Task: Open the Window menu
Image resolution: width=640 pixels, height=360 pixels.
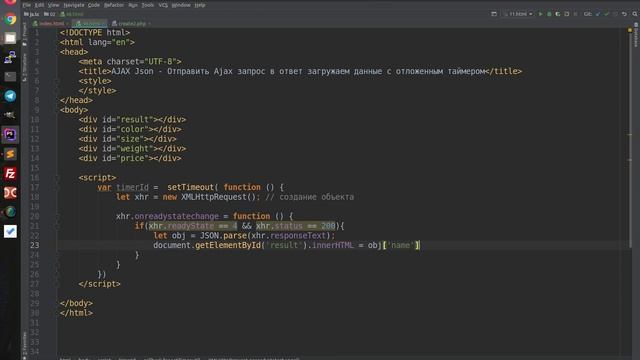Action: click(x=181, y=5)
